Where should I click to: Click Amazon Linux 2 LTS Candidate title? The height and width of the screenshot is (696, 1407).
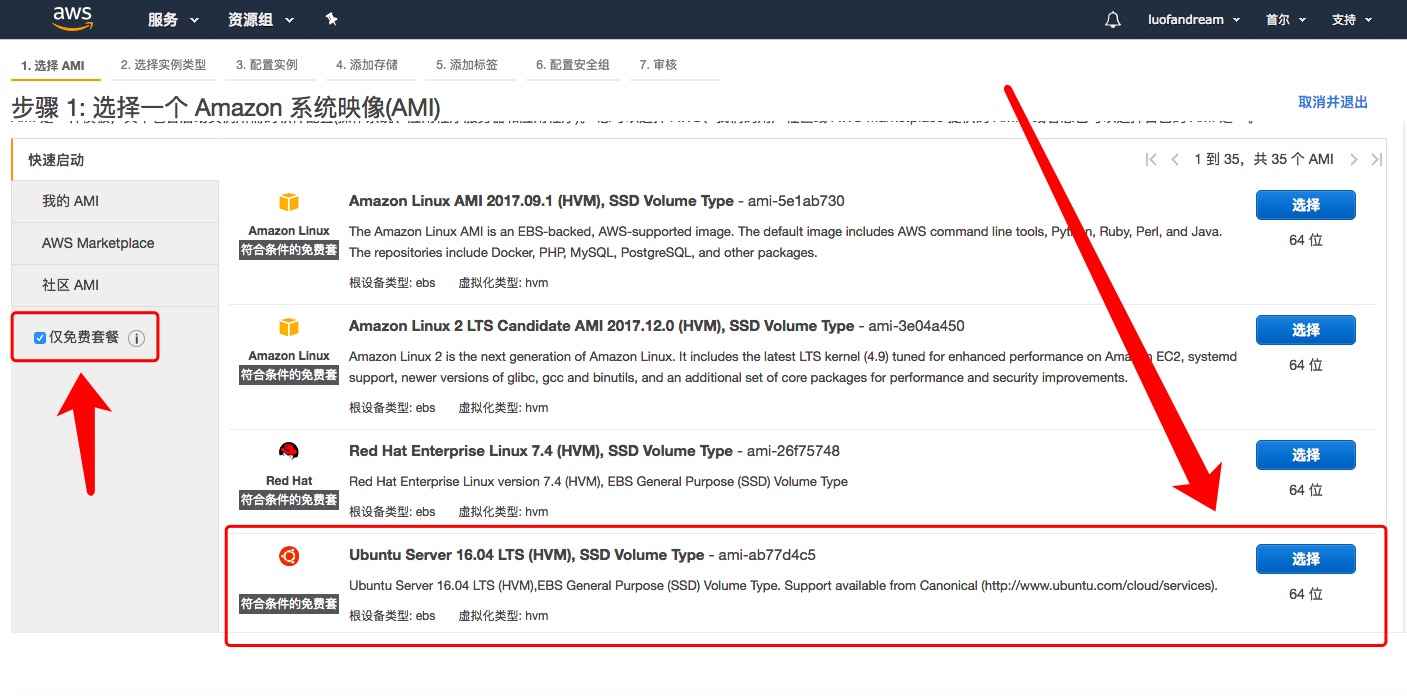click(601, 326)
